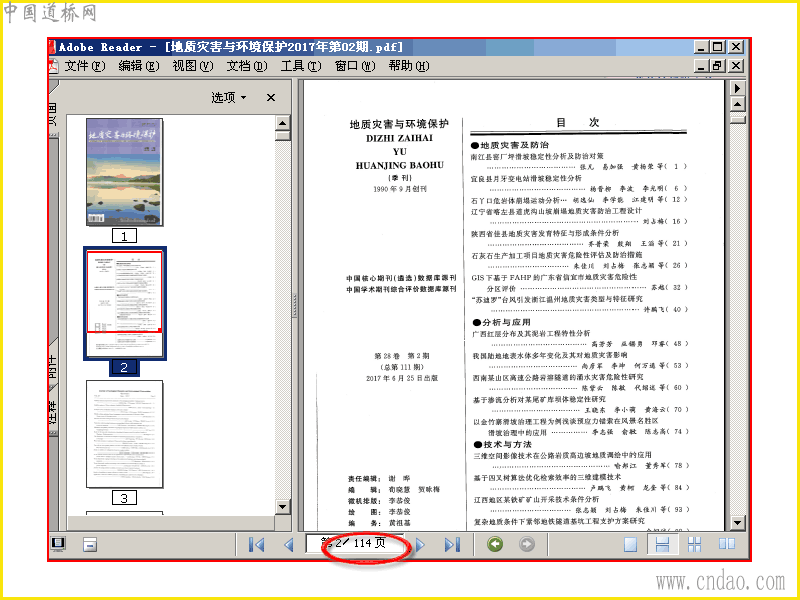Select single page layout icon

pyautogui.click(x=631, y=544)
